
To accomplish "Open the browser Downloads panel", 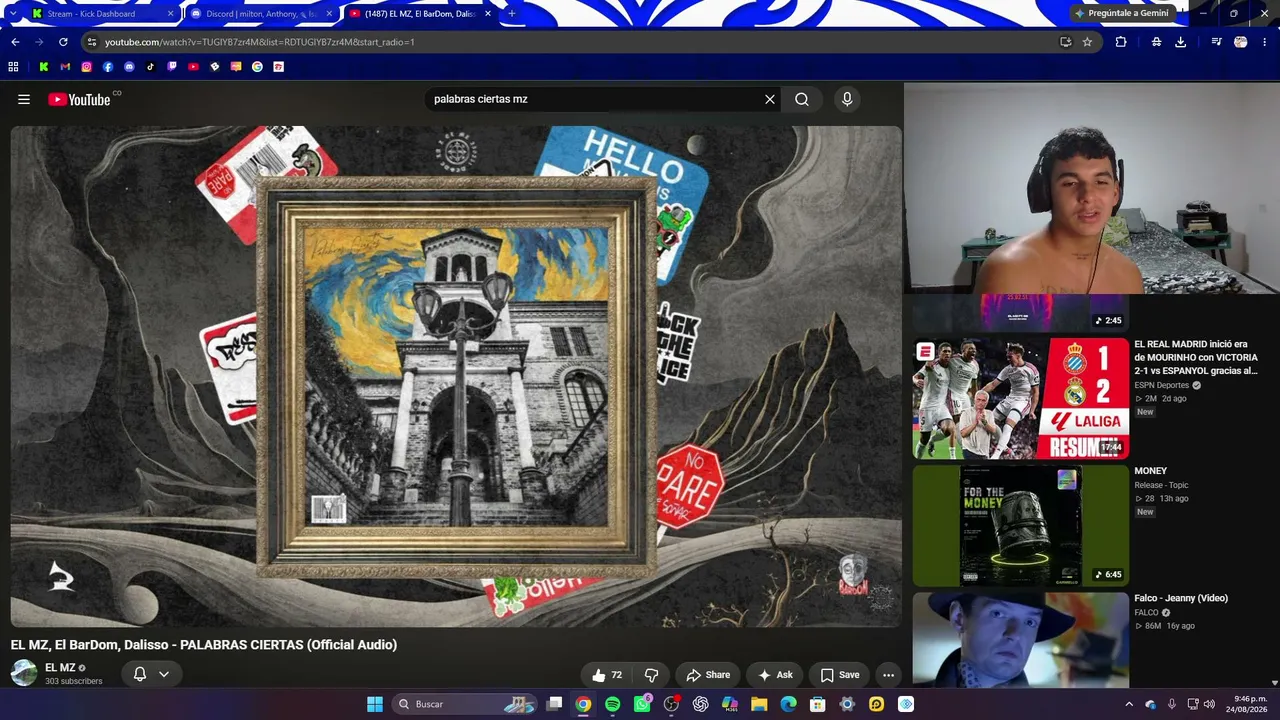I will coord(1181,42).
